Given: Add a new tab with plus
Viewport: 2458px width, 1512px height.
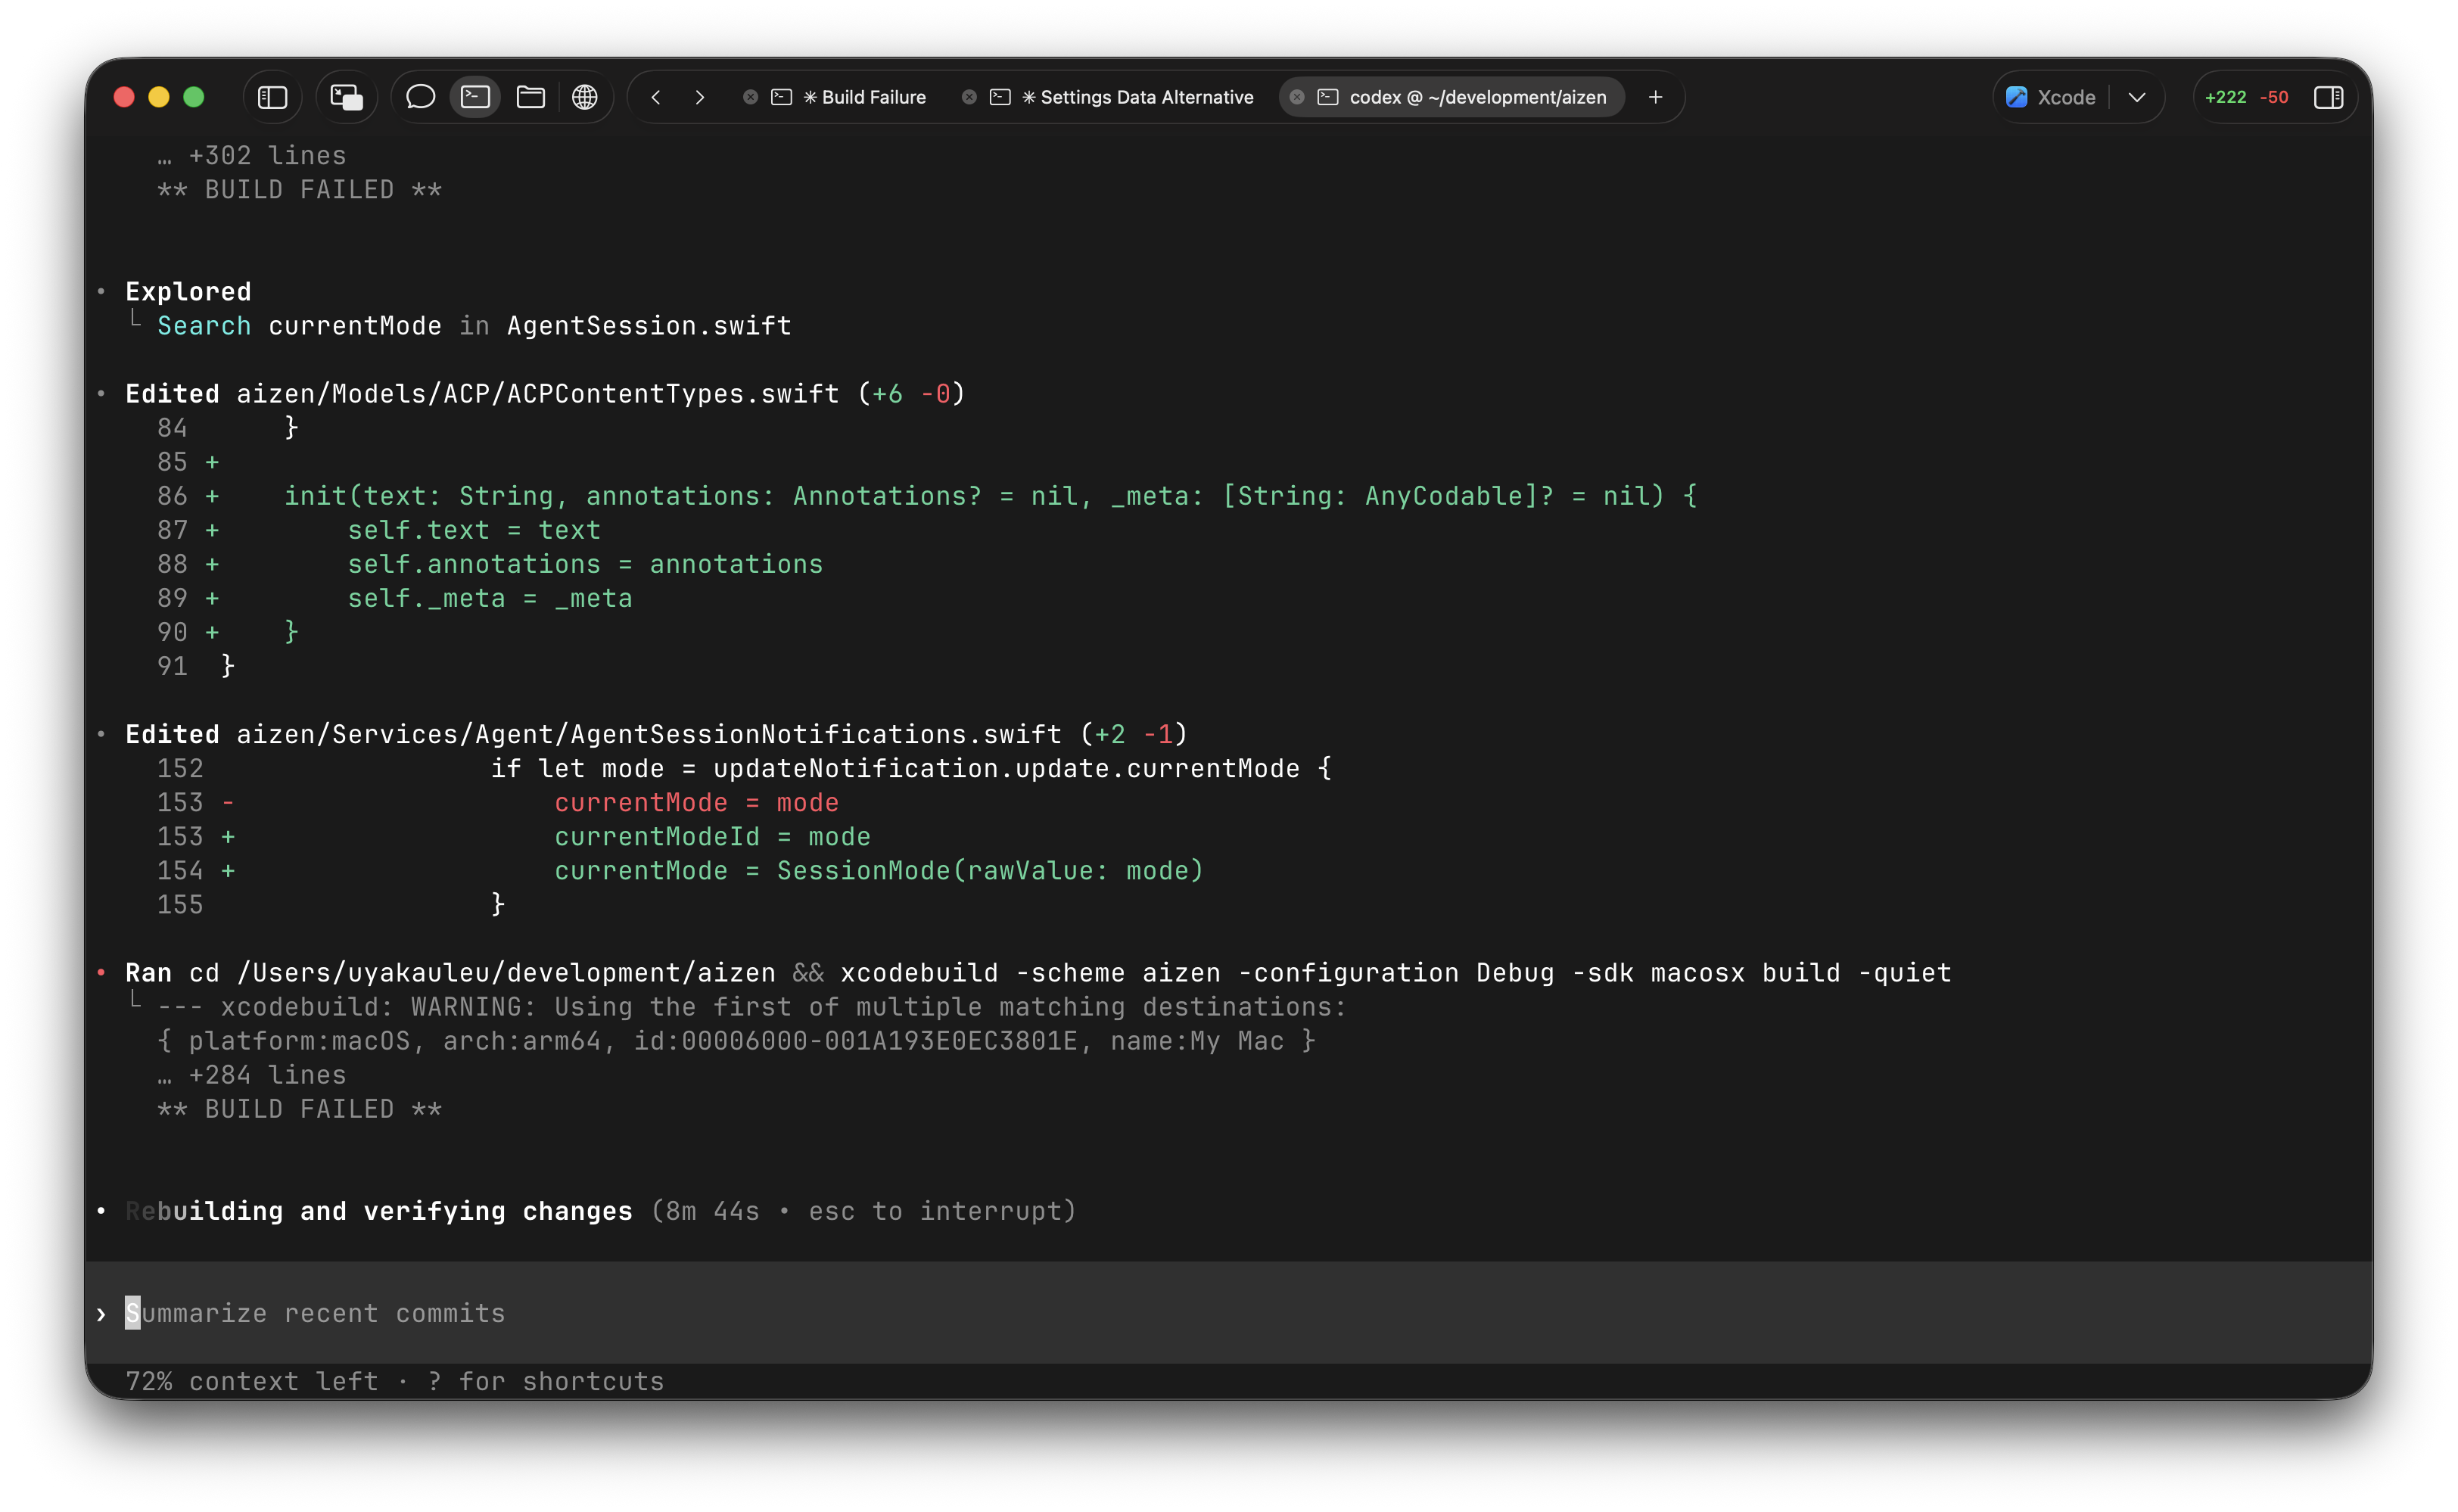Looking at the screenshot, I should click(x=1655, y=97).
